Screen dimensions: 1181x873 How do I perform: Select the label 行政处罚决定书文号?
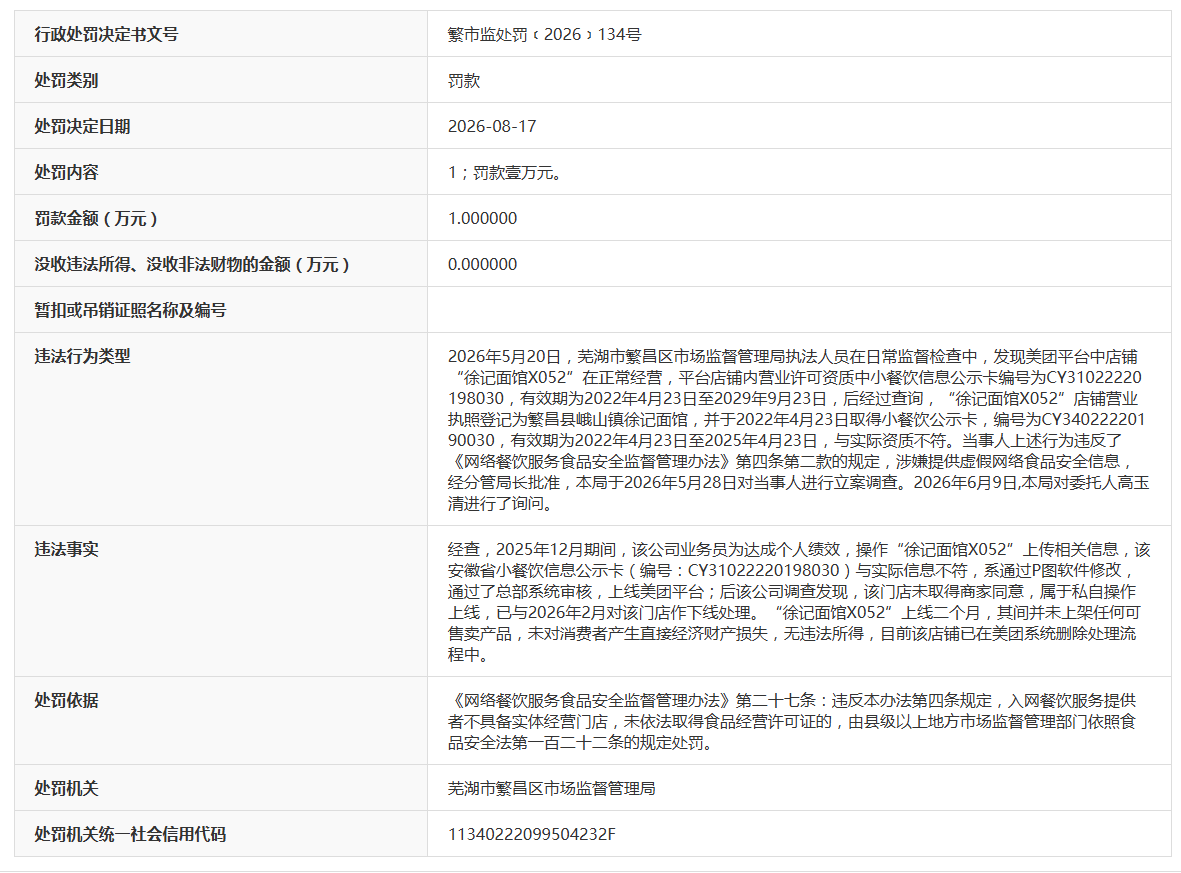[106, 34]
